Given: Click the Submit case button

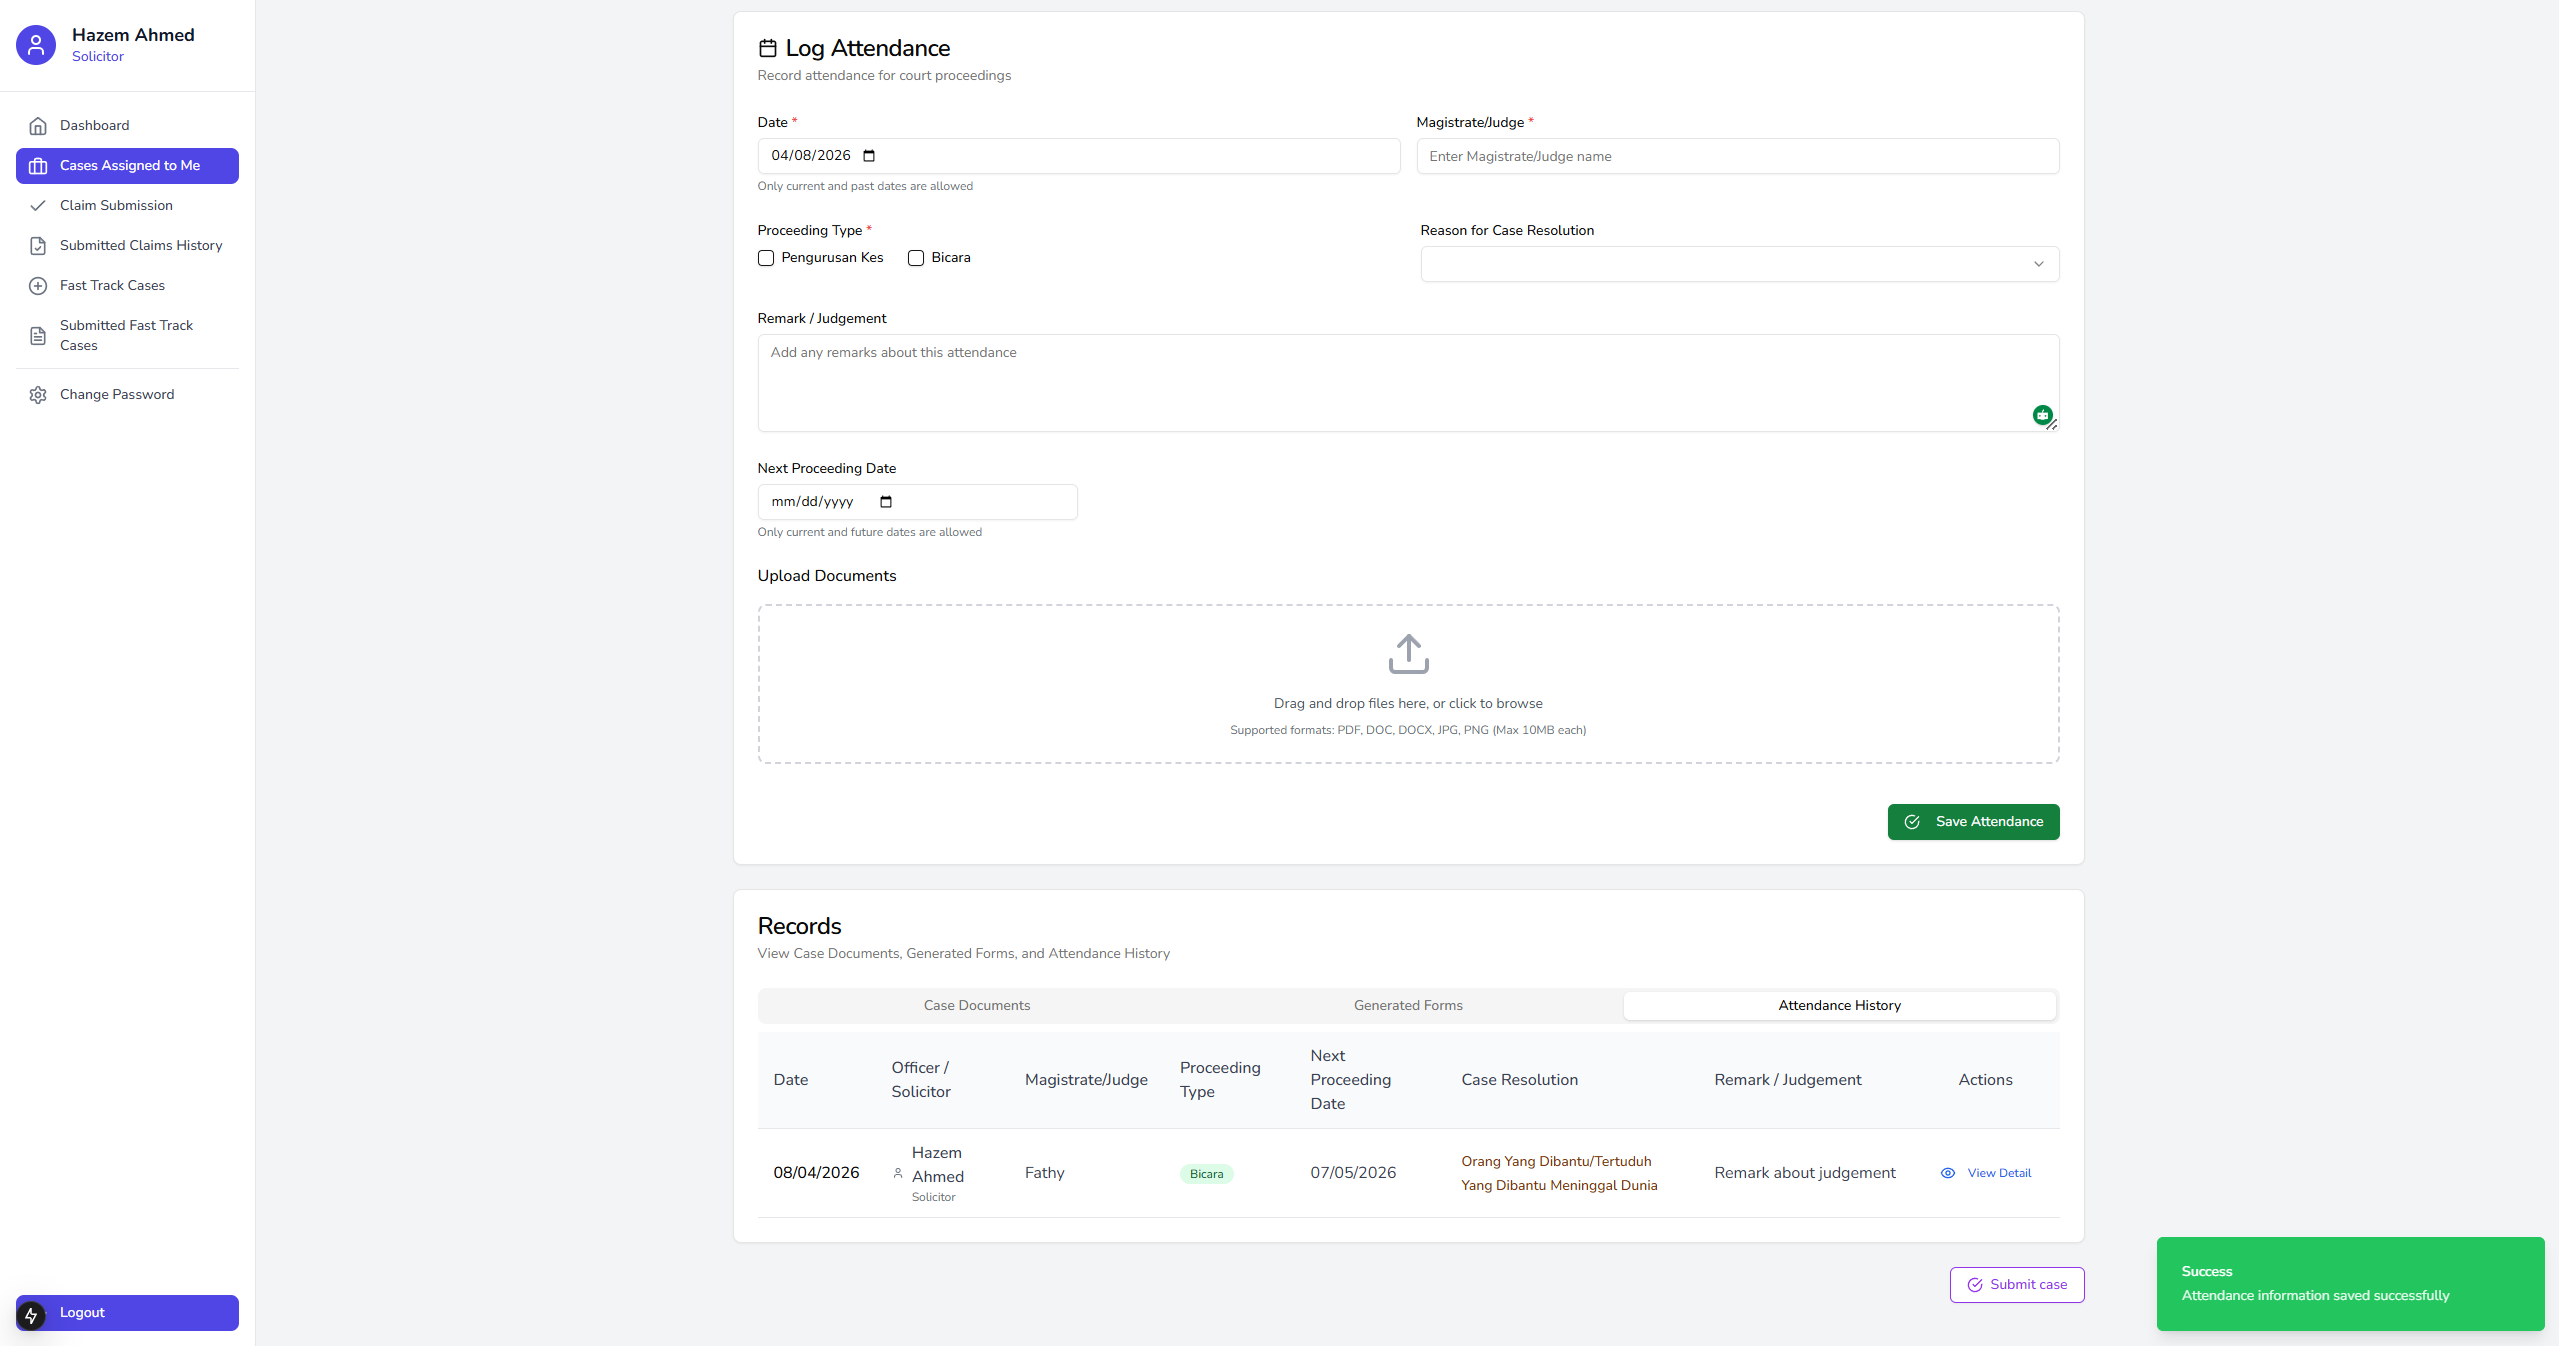Looking at the screenshot, I should click(2016, 1285).
